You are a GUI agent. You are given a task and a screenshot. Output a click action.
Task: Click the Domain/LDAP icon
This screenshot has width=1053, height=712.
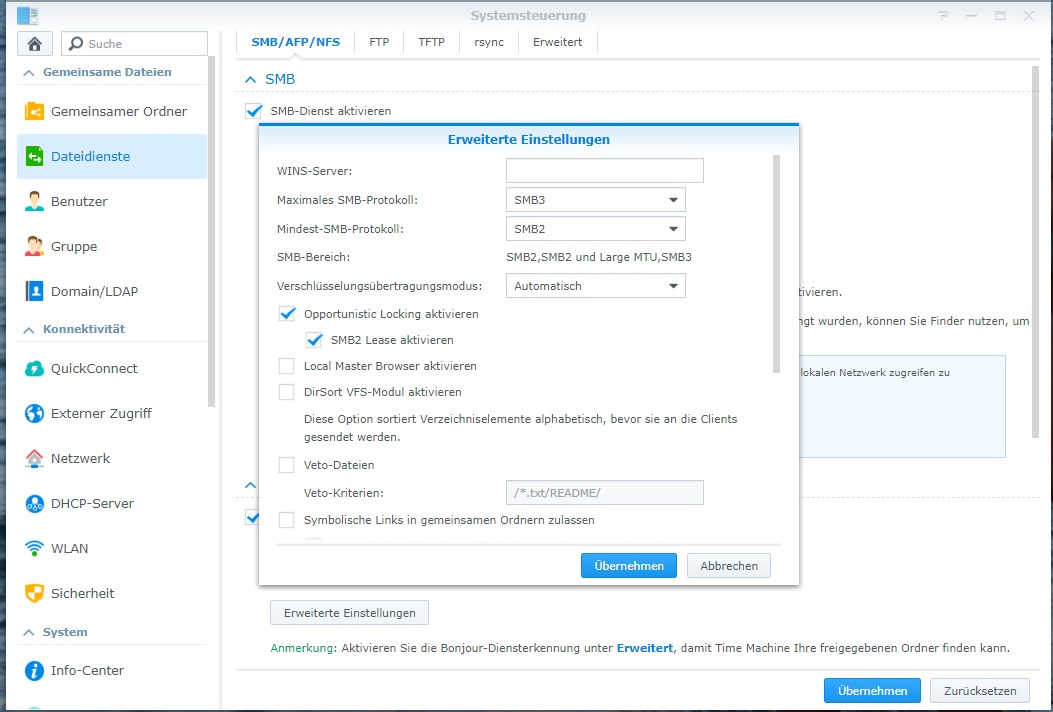coord(34,292)
